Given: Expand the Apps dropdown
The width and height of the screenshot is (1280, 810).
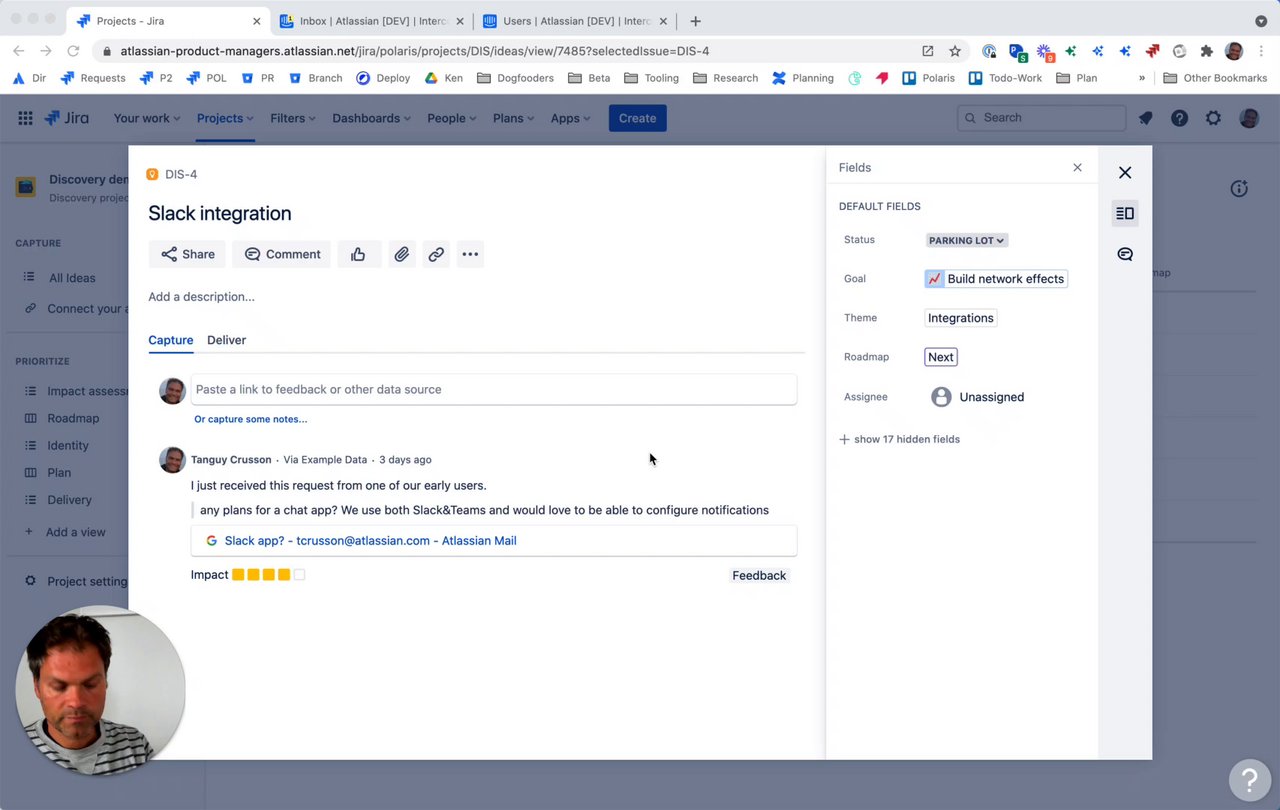Looking at the screenshot, I should (570, 118).
